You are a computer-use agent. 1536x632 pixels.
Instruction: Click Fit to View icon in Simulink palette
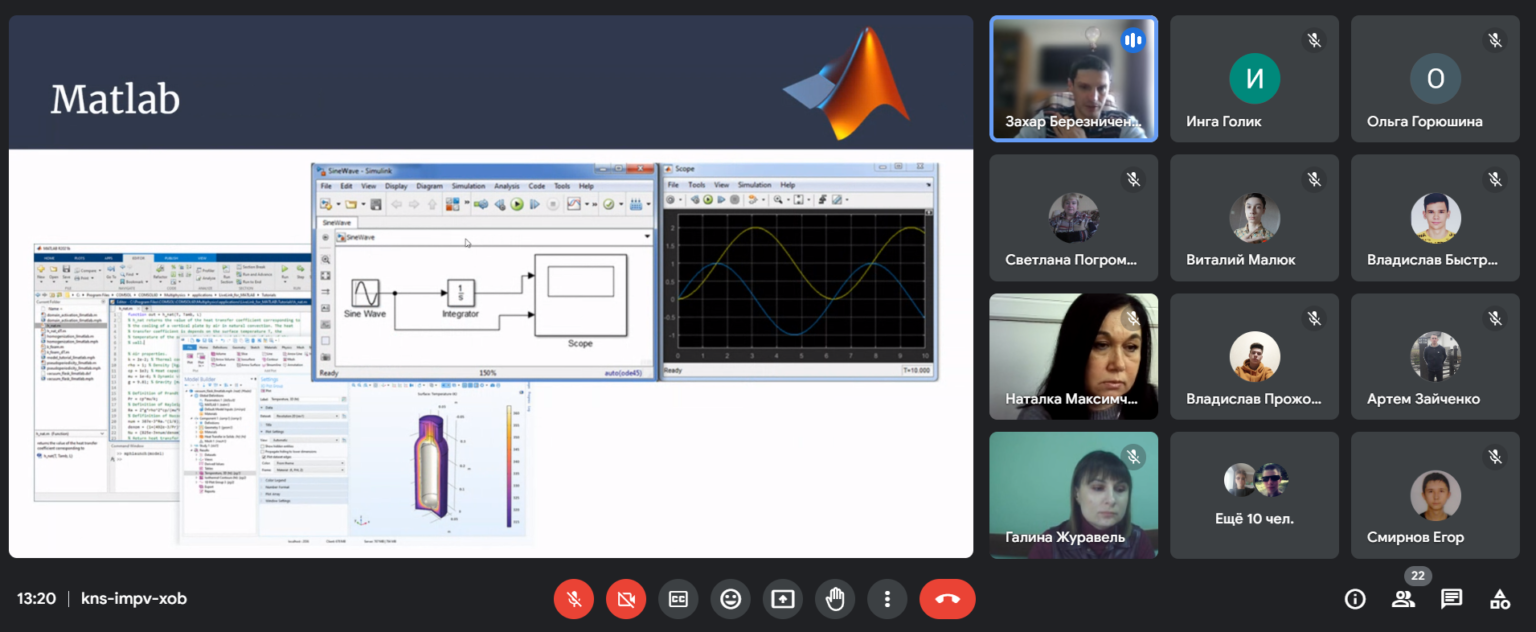[326, 275]
